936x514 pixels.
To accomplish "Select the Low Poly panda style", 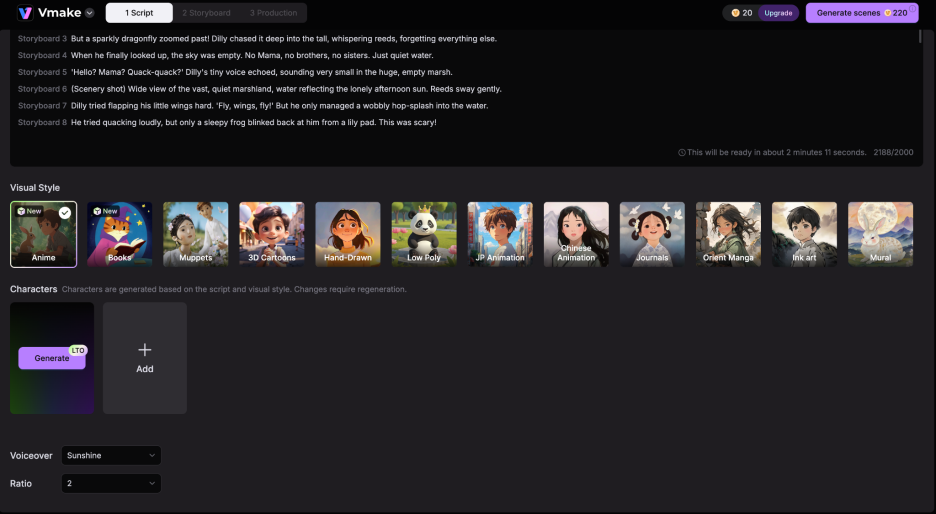I will [x=423, y=234].
